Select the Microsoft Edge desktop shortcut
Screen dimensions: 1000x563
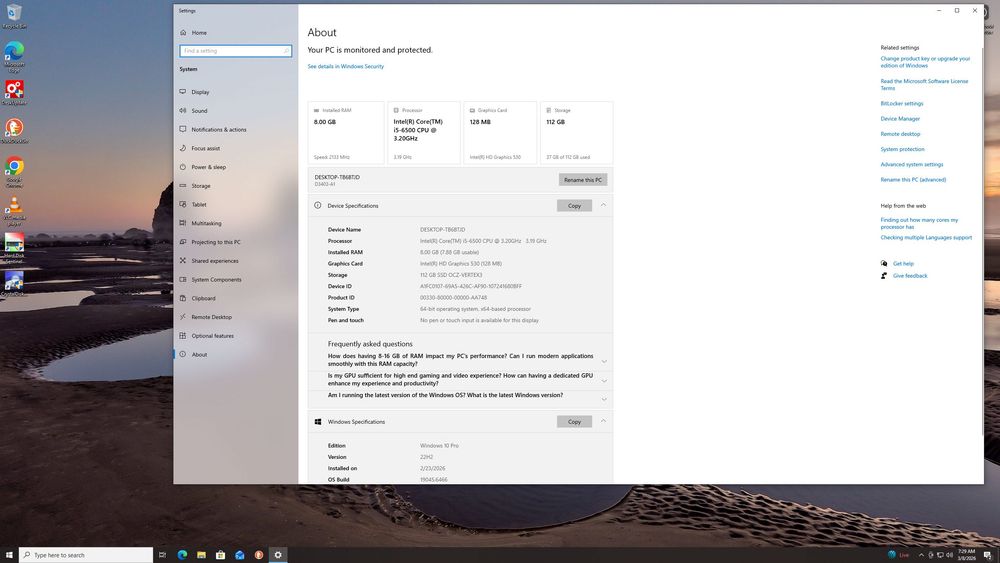[x=14, y=56]
